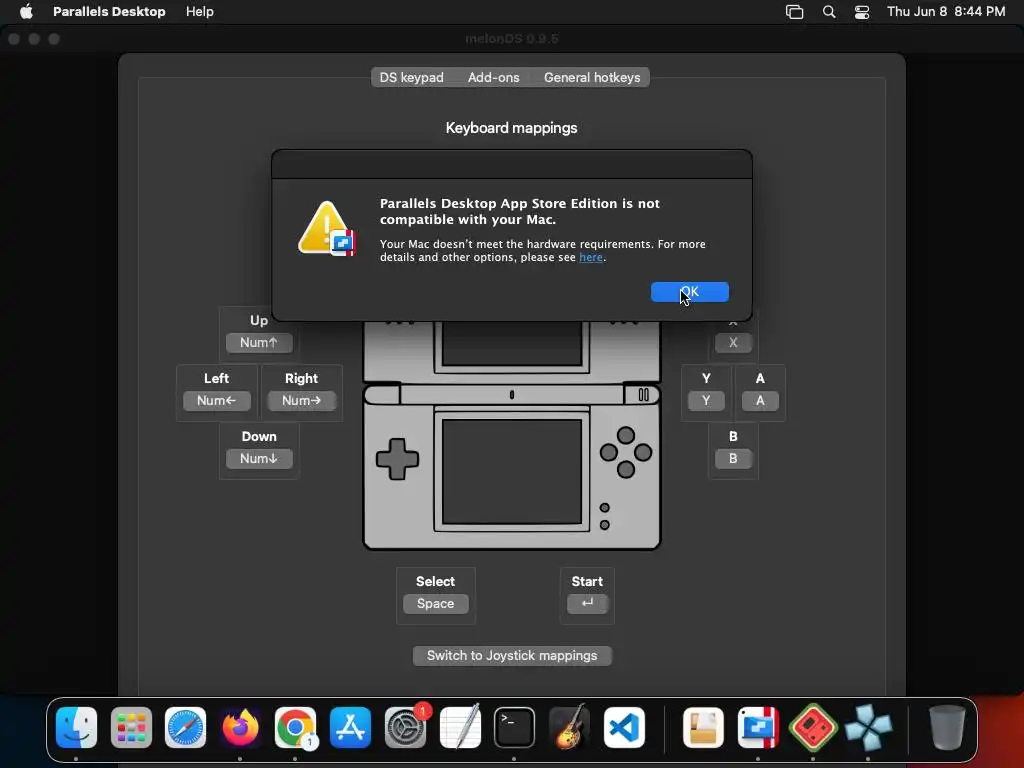Screen dimensions: 1024x768
Task: Click the A key mapping button
Action: pos(760,400)
